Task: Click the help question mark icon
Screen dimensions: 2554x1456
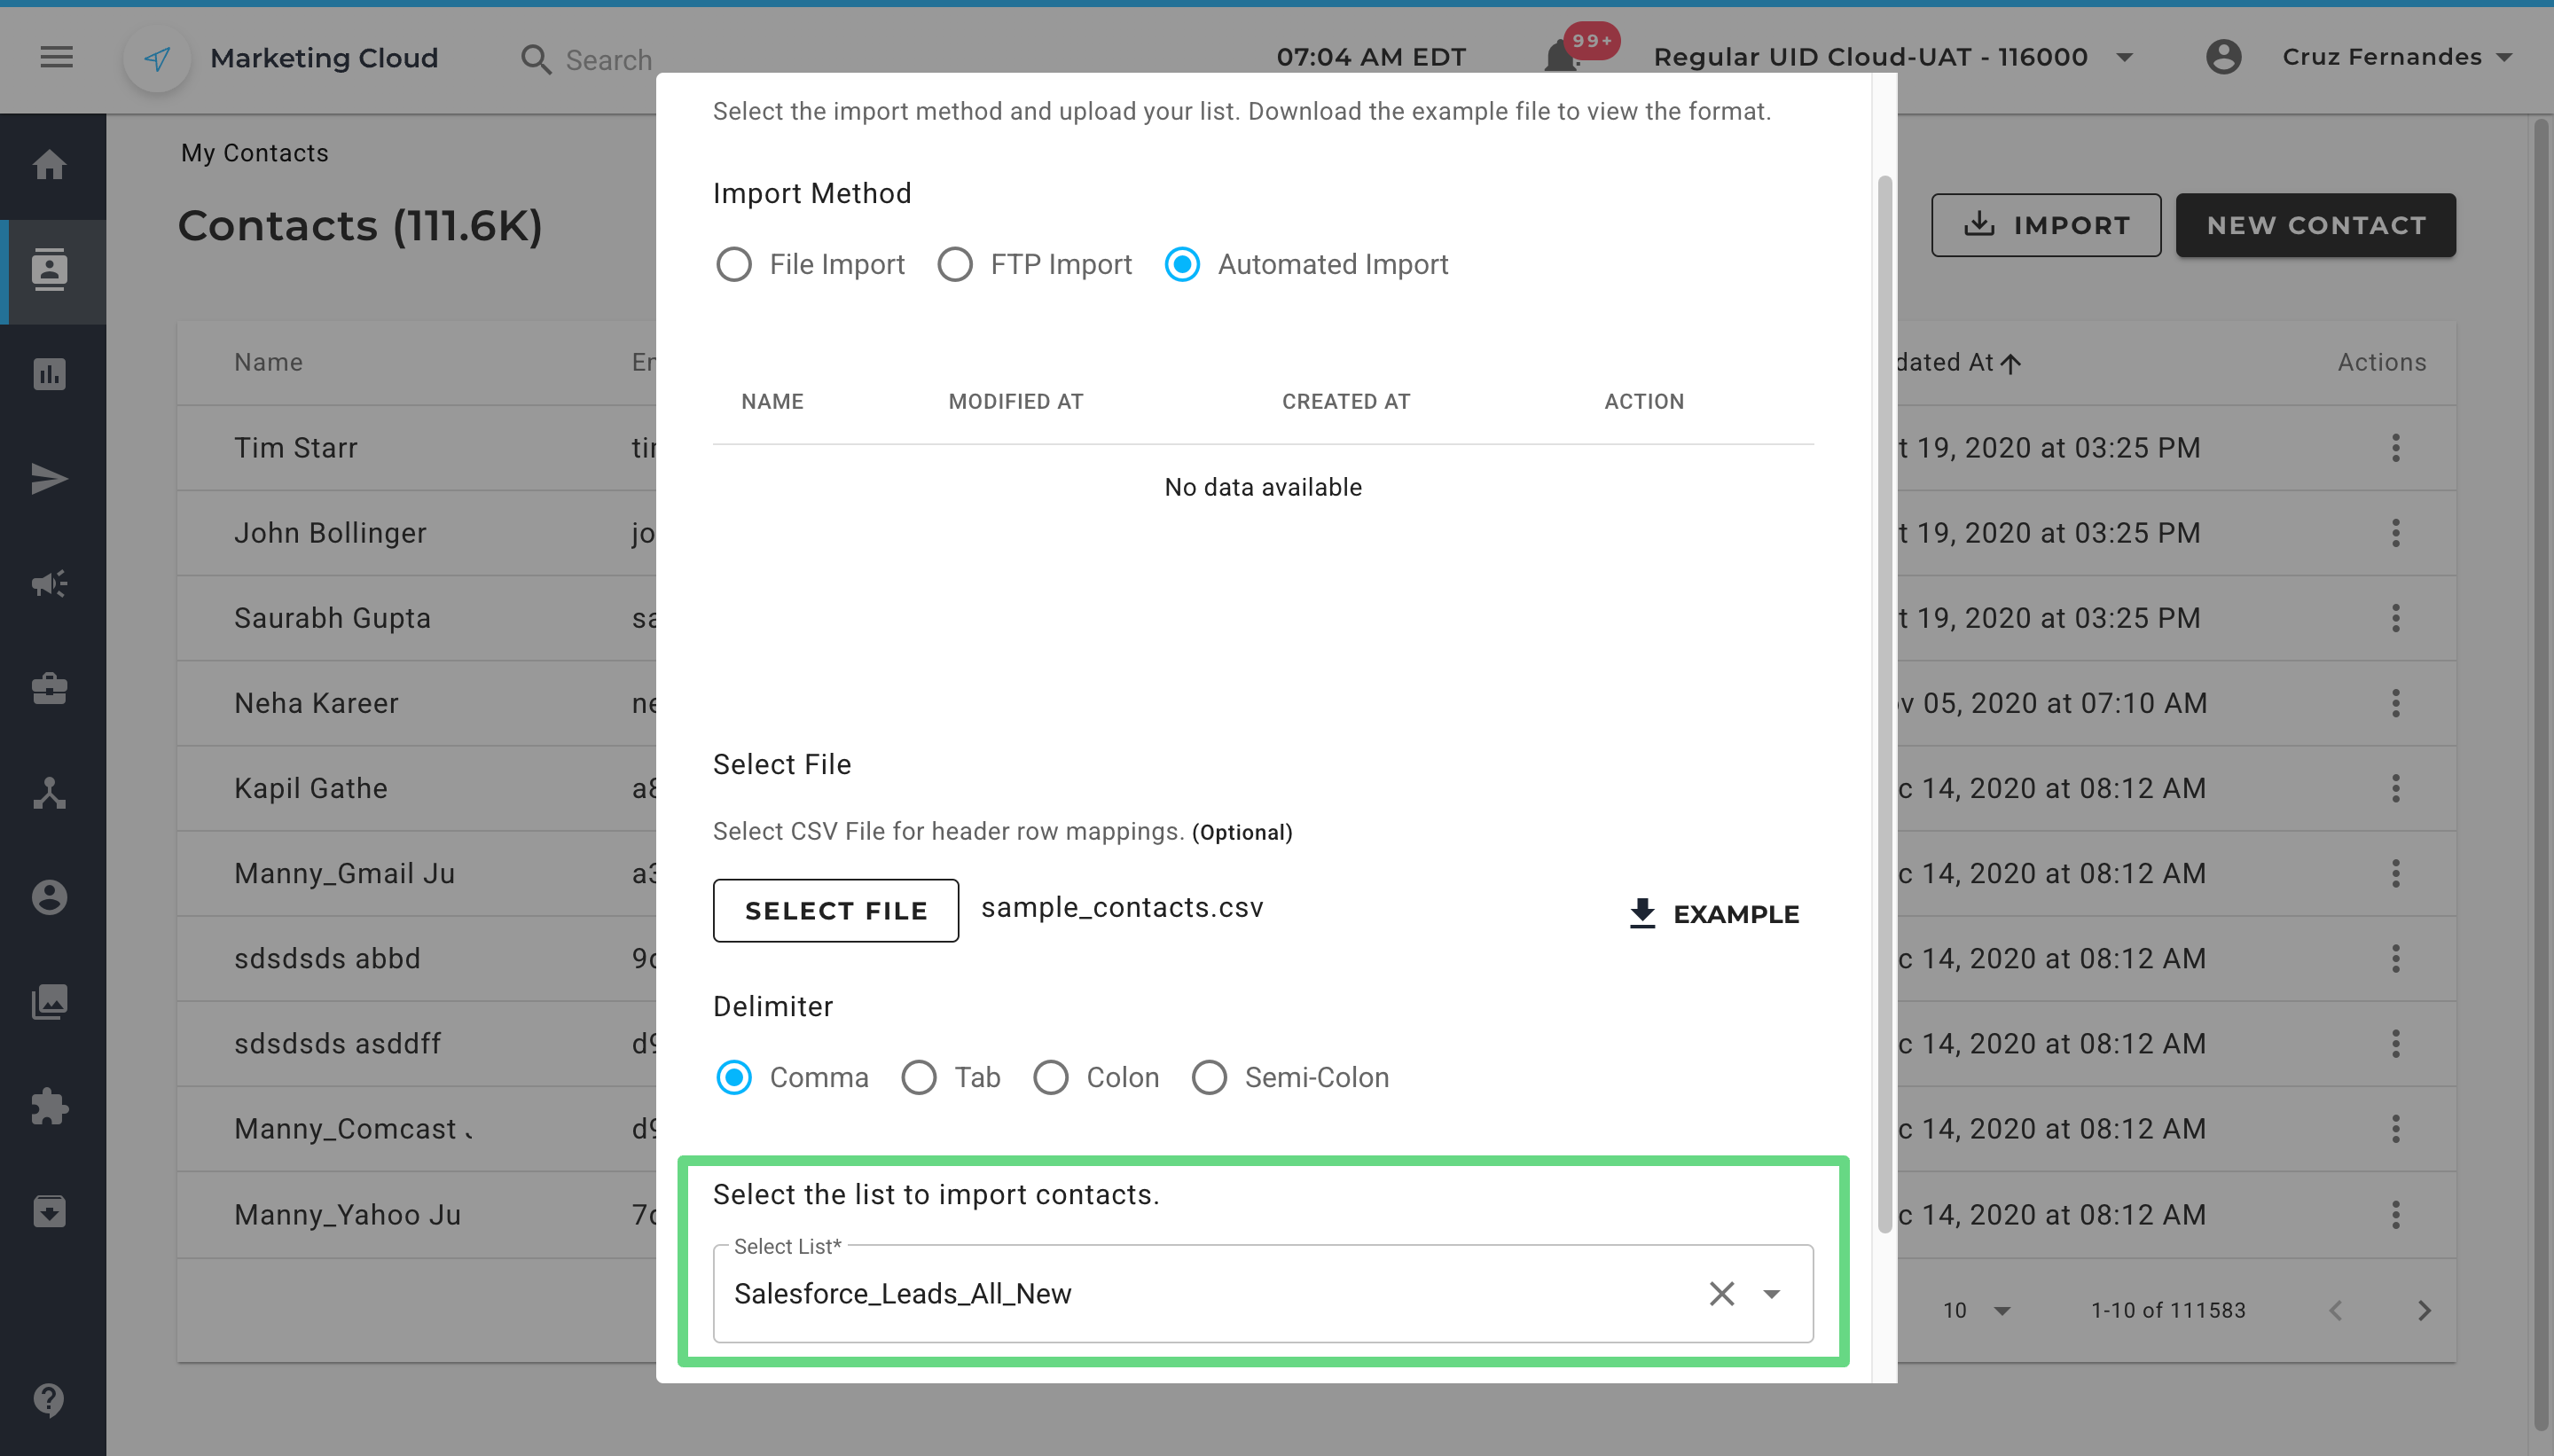Action: pos(49,1399)
